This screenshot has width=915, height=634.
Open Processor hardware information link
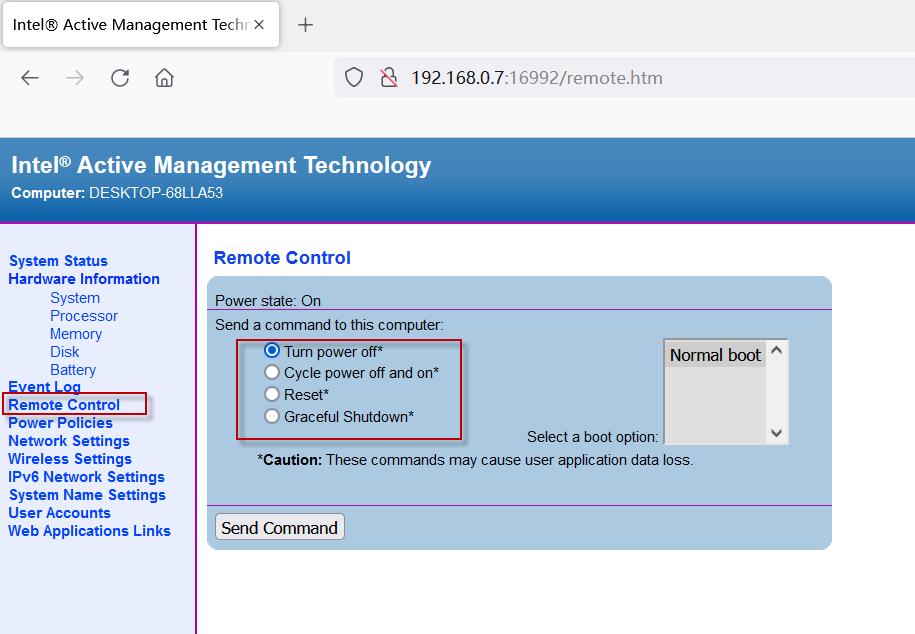coord(84,316)
